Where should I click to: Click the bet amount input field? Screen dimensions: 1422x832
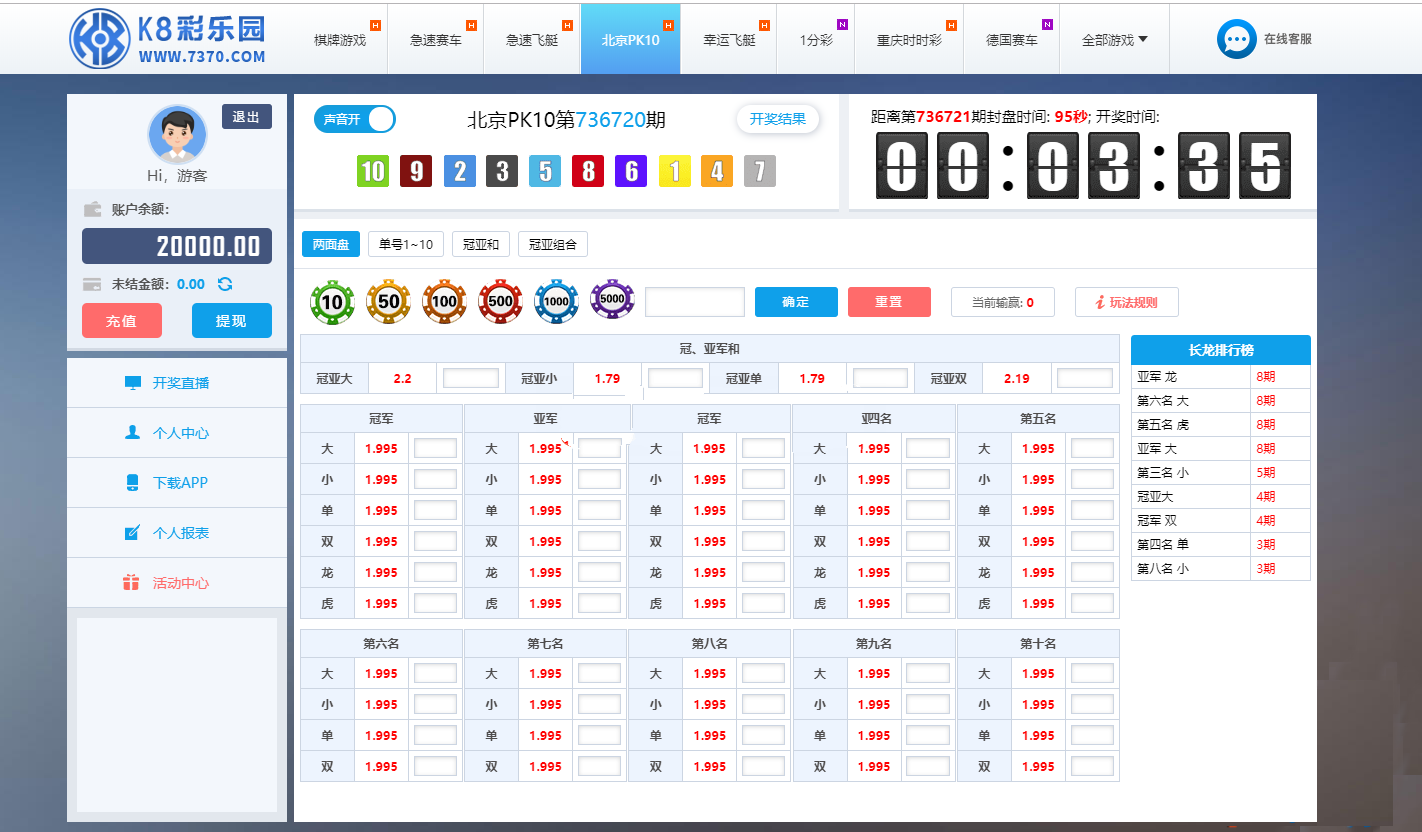(x=695, y=302)
